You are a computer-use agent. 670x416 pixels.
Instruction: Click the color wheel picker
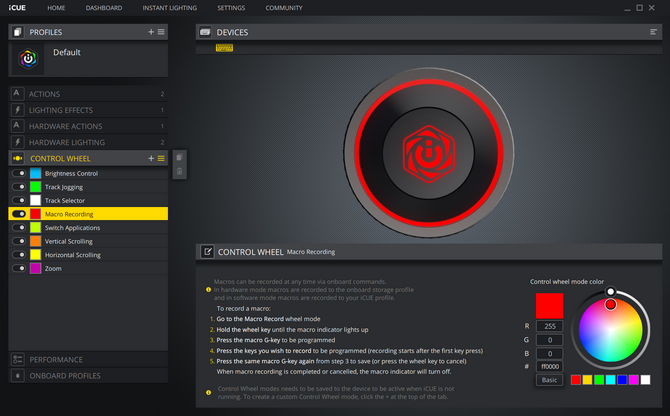(x=611, y=330)
